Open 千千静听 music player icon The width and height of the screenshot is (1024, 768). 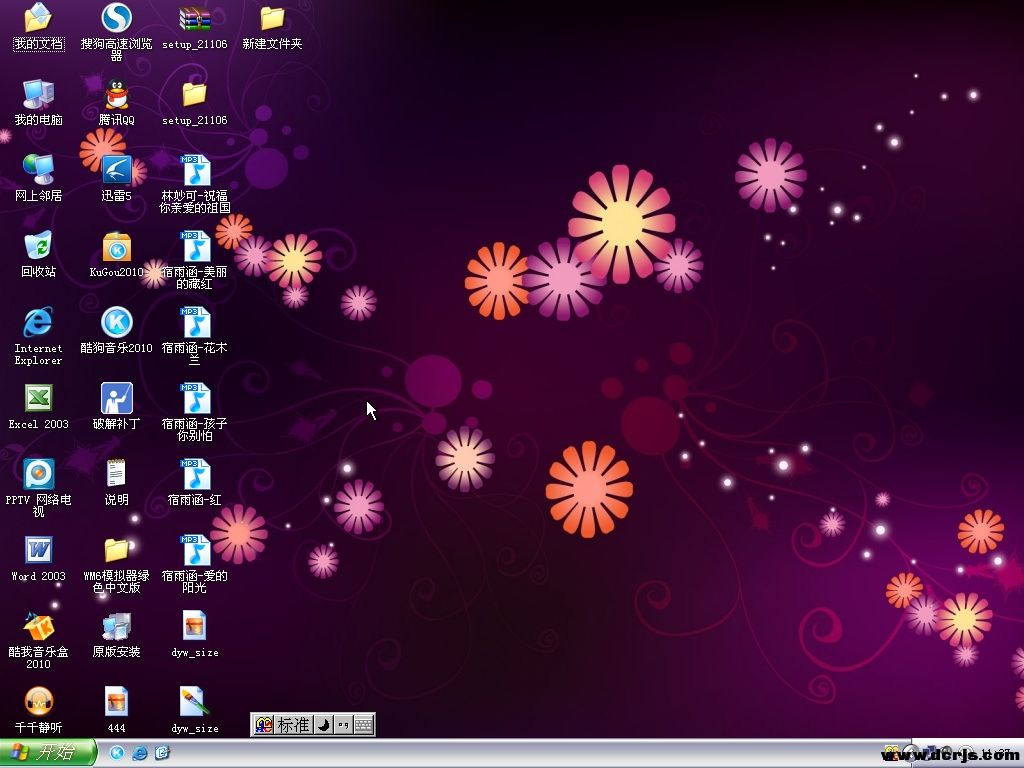38,702
